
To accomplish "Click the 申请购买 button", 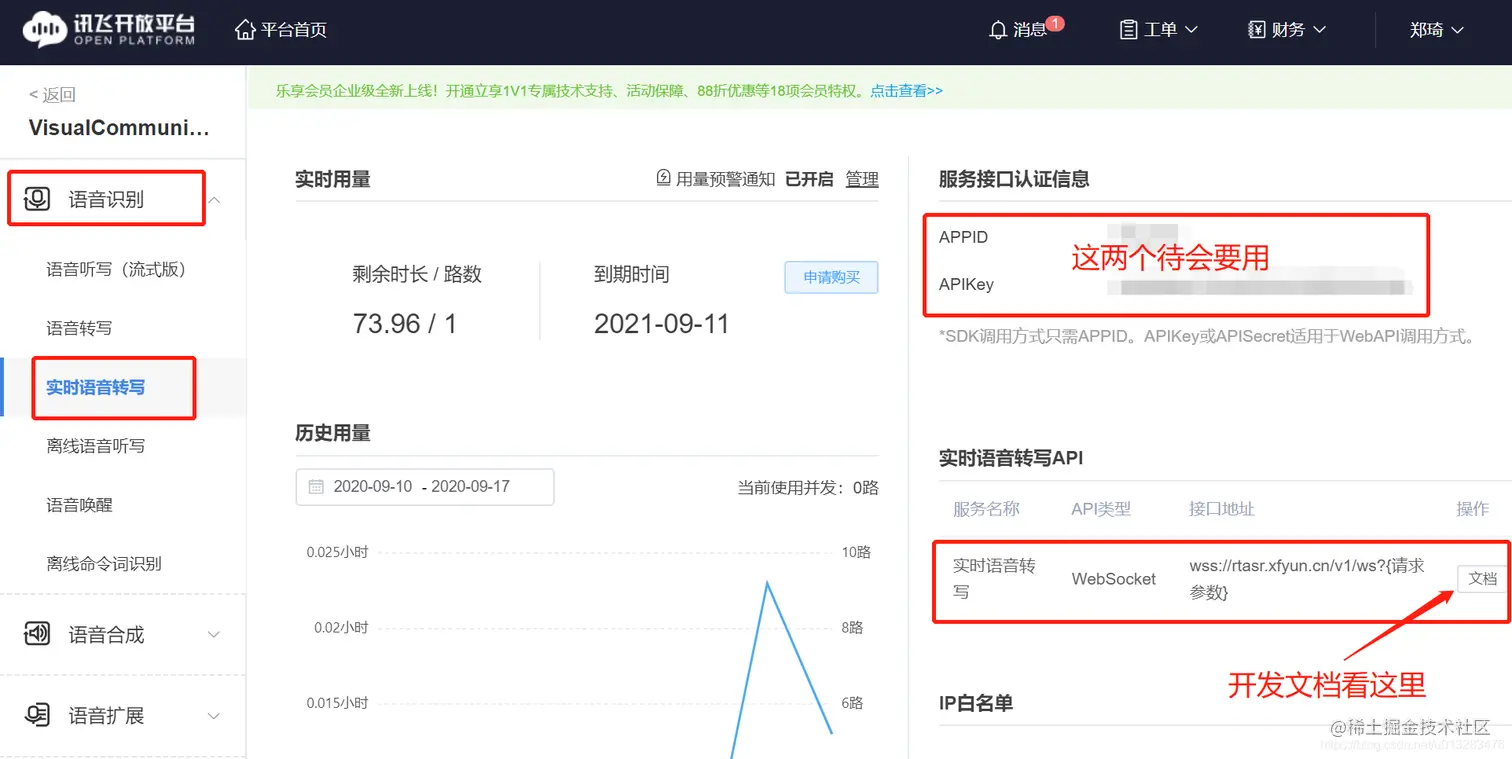I will tap(831, 277).
